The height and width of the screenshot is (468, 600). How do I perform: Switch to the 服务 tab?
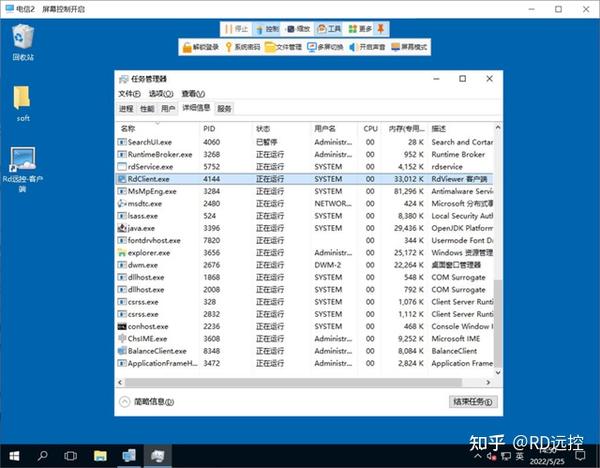[x=224, y=109]
